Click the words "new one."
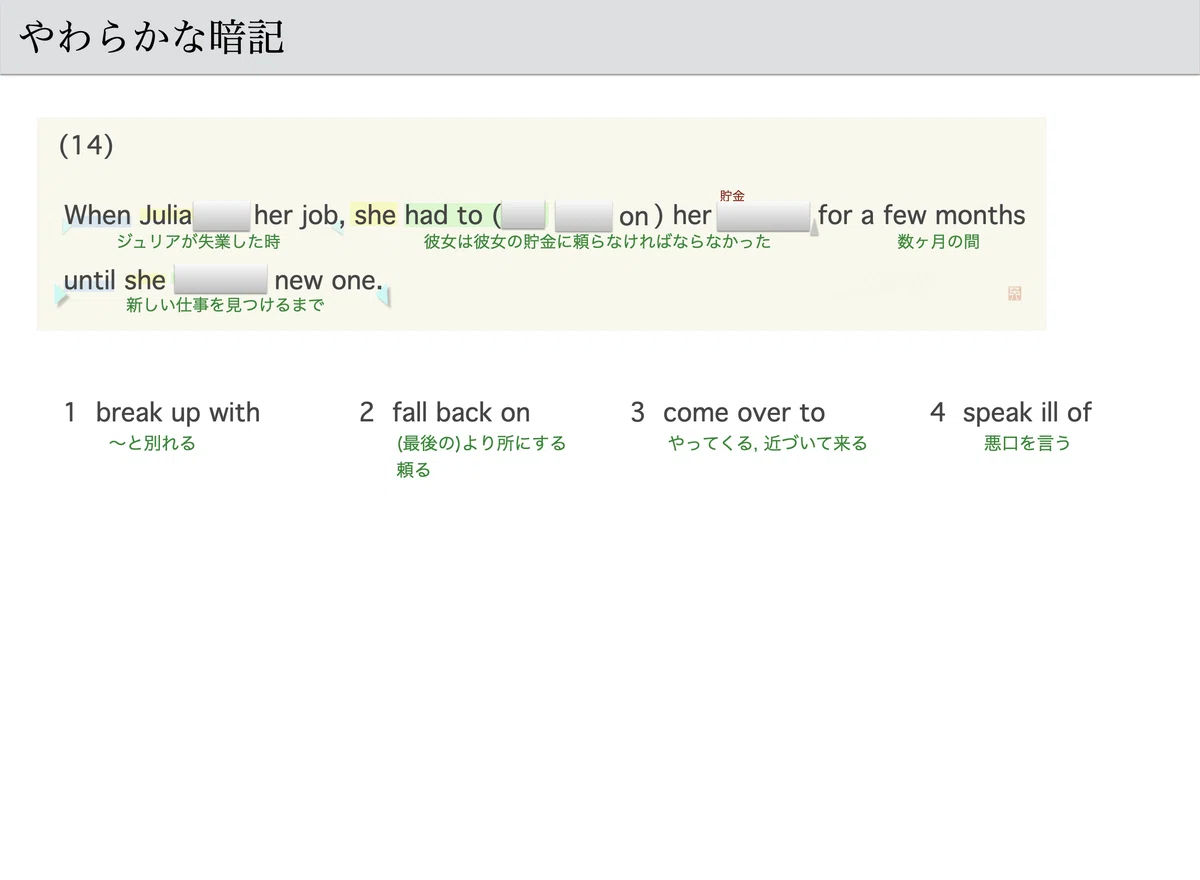The width and height of the screenshot is (1200, 880). pyautogui.click(x=328, y=280)
